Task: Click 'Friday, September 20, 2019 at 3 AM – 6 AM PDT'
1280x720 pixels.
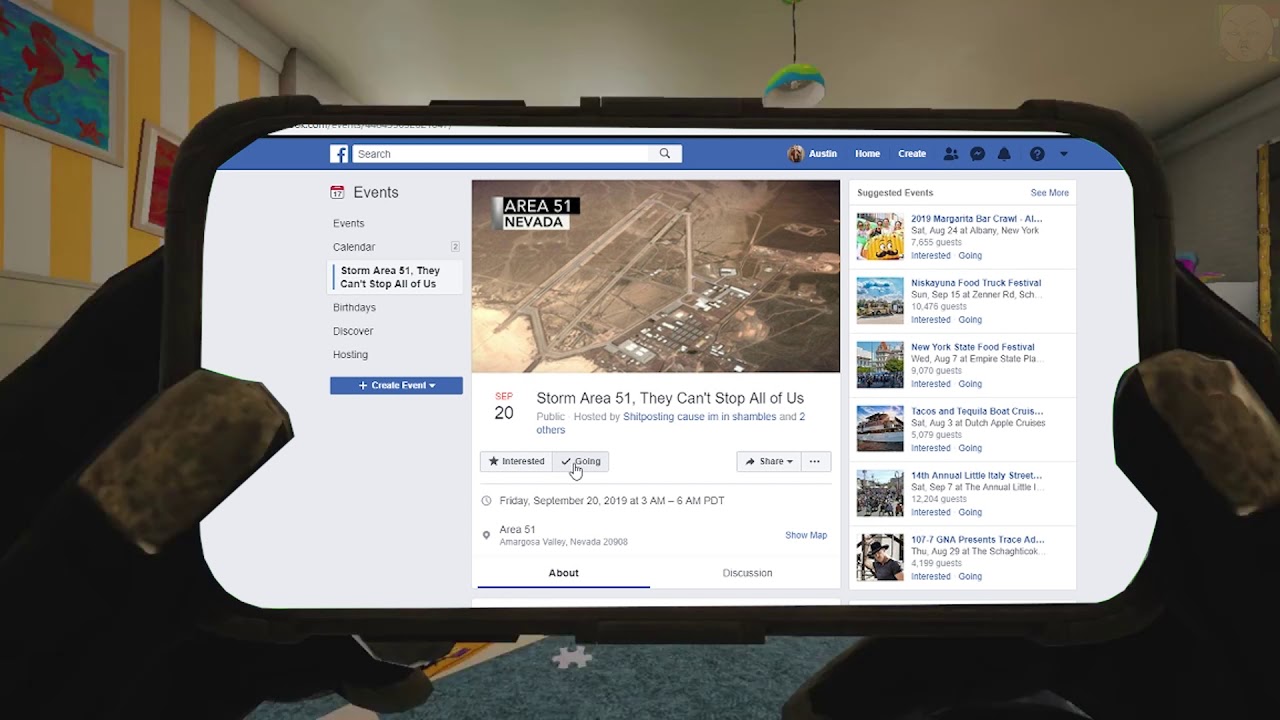Action: tap(612, 501)
